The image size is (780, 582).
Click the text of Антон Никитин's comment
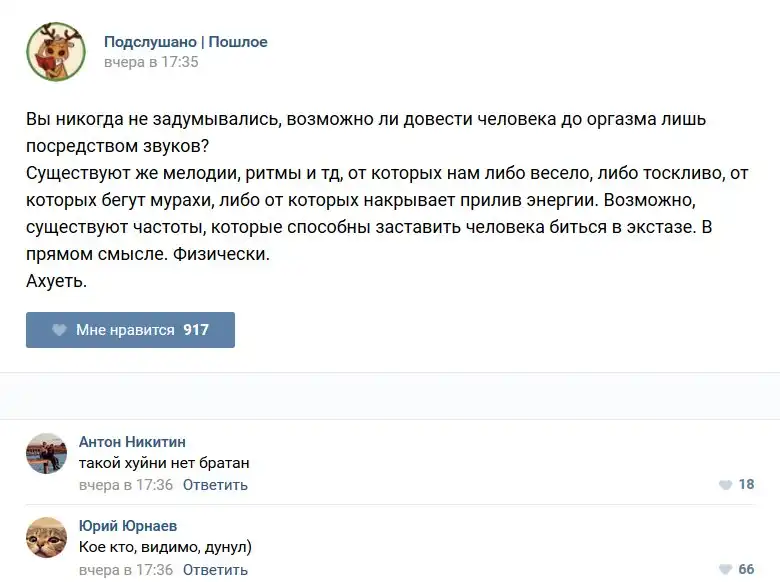coord(164,463)
